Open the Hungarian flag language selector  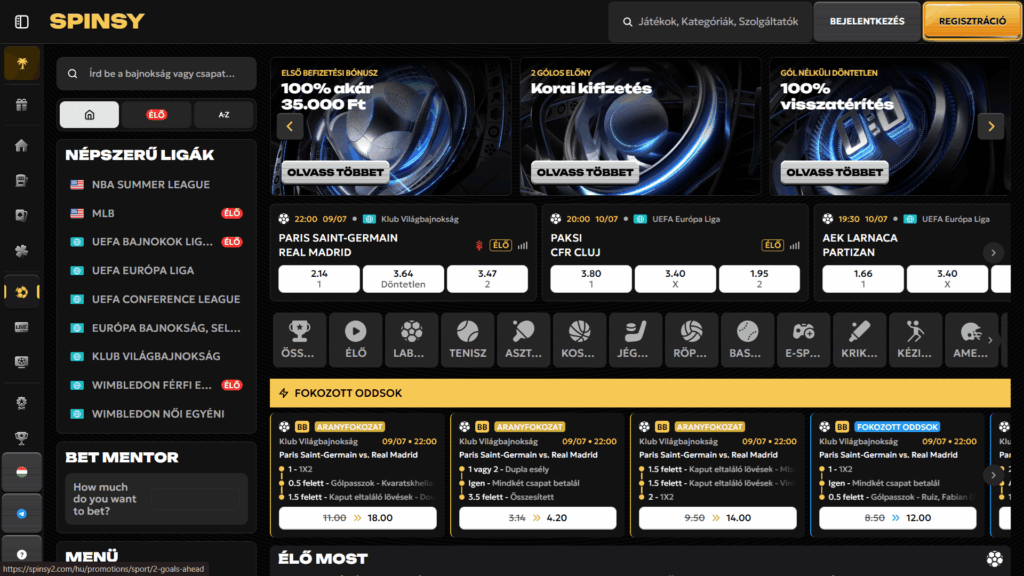tap(22, 472)
